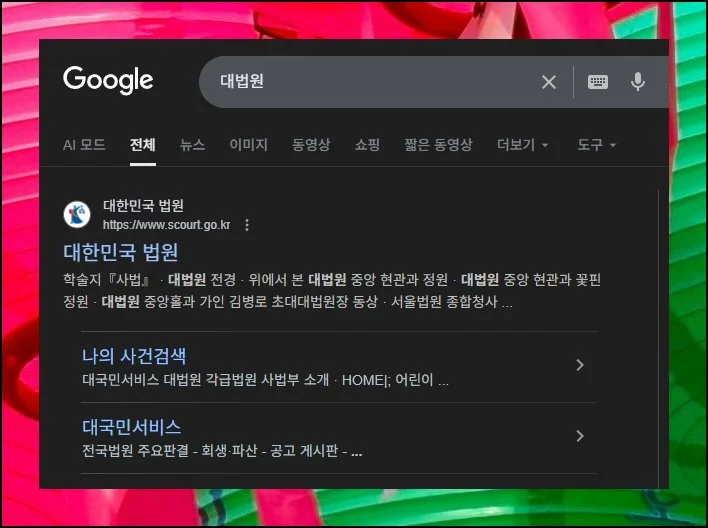This screenshot has width=708, height=528.
Task: Switch to the 쇼핑 tab
Action: tap(367, 145)
